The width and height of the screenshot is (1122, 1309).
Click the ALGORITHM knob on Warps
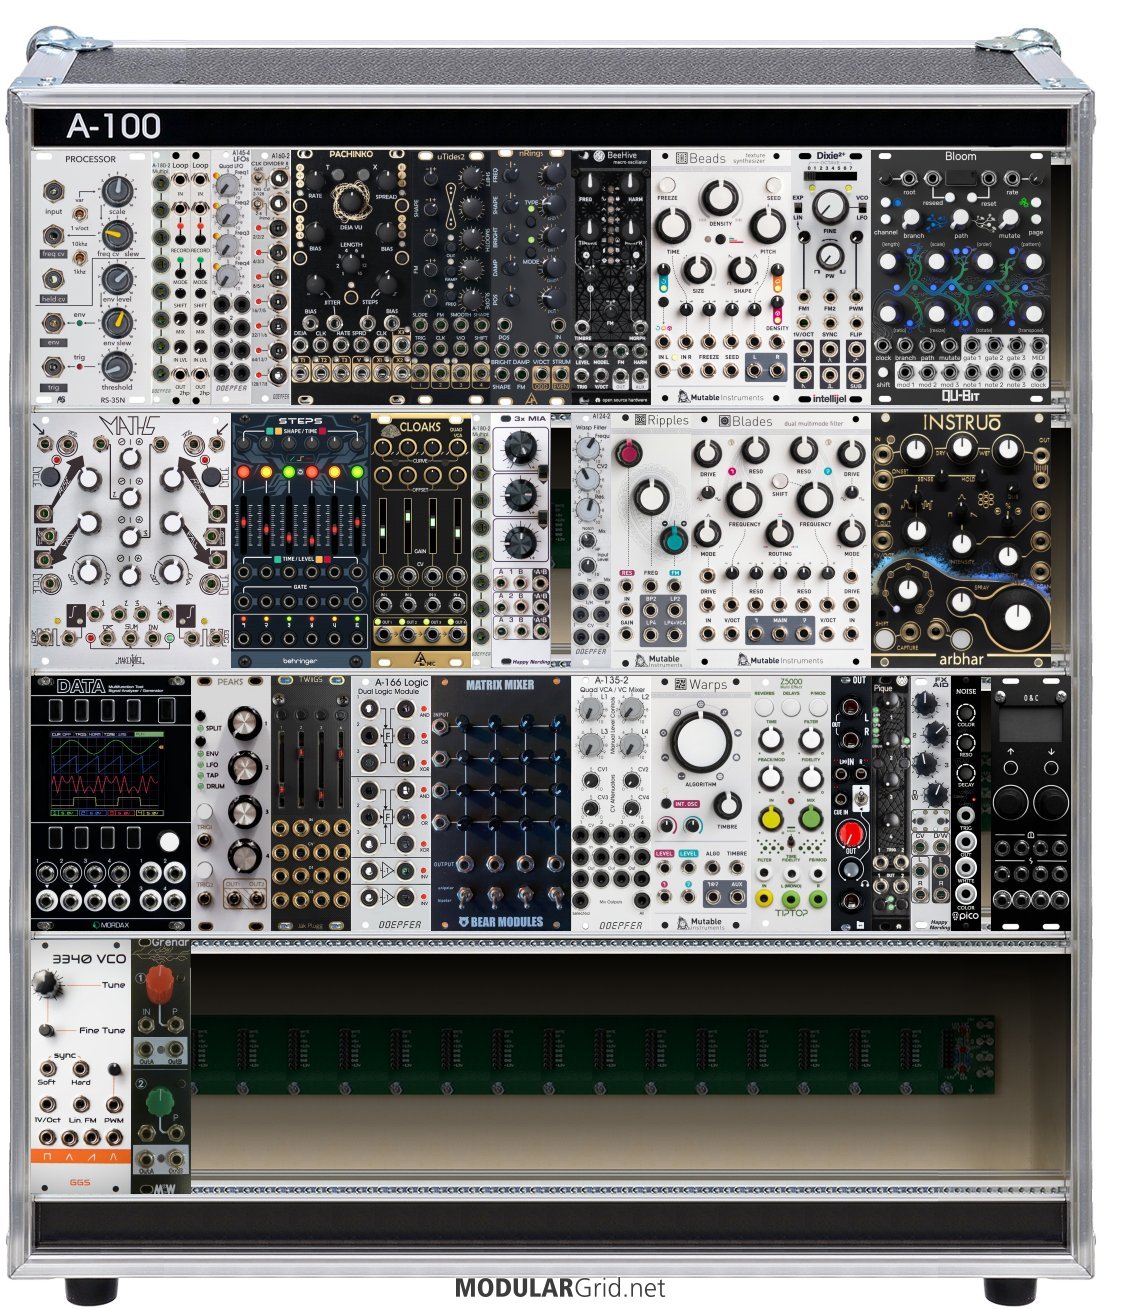[x=701, y=743]
